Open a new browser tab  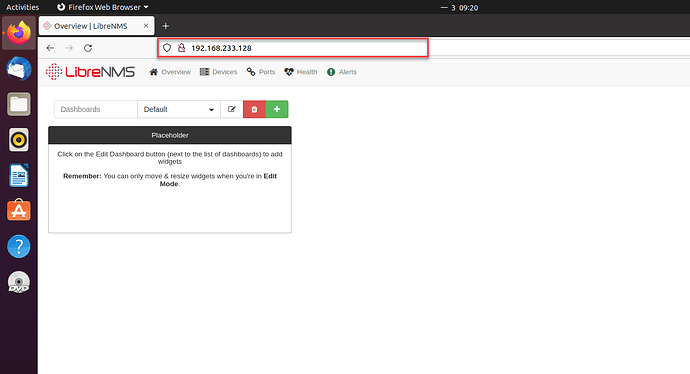pyautogui.click(x=165, y=26)
